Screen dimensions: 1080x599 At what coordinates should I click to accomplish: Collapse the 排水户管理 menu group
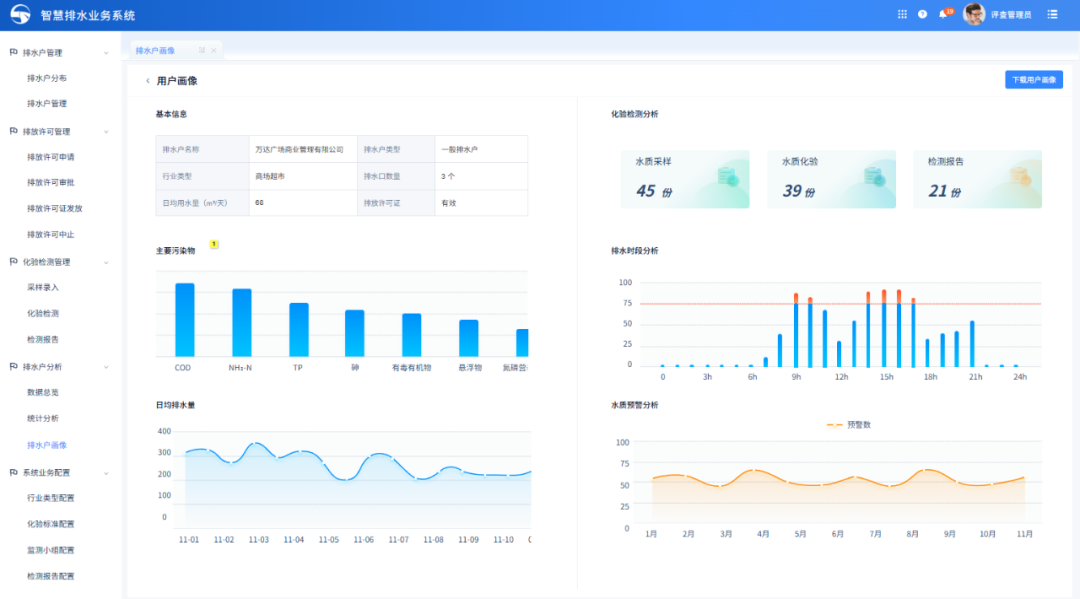coord(106,53)
